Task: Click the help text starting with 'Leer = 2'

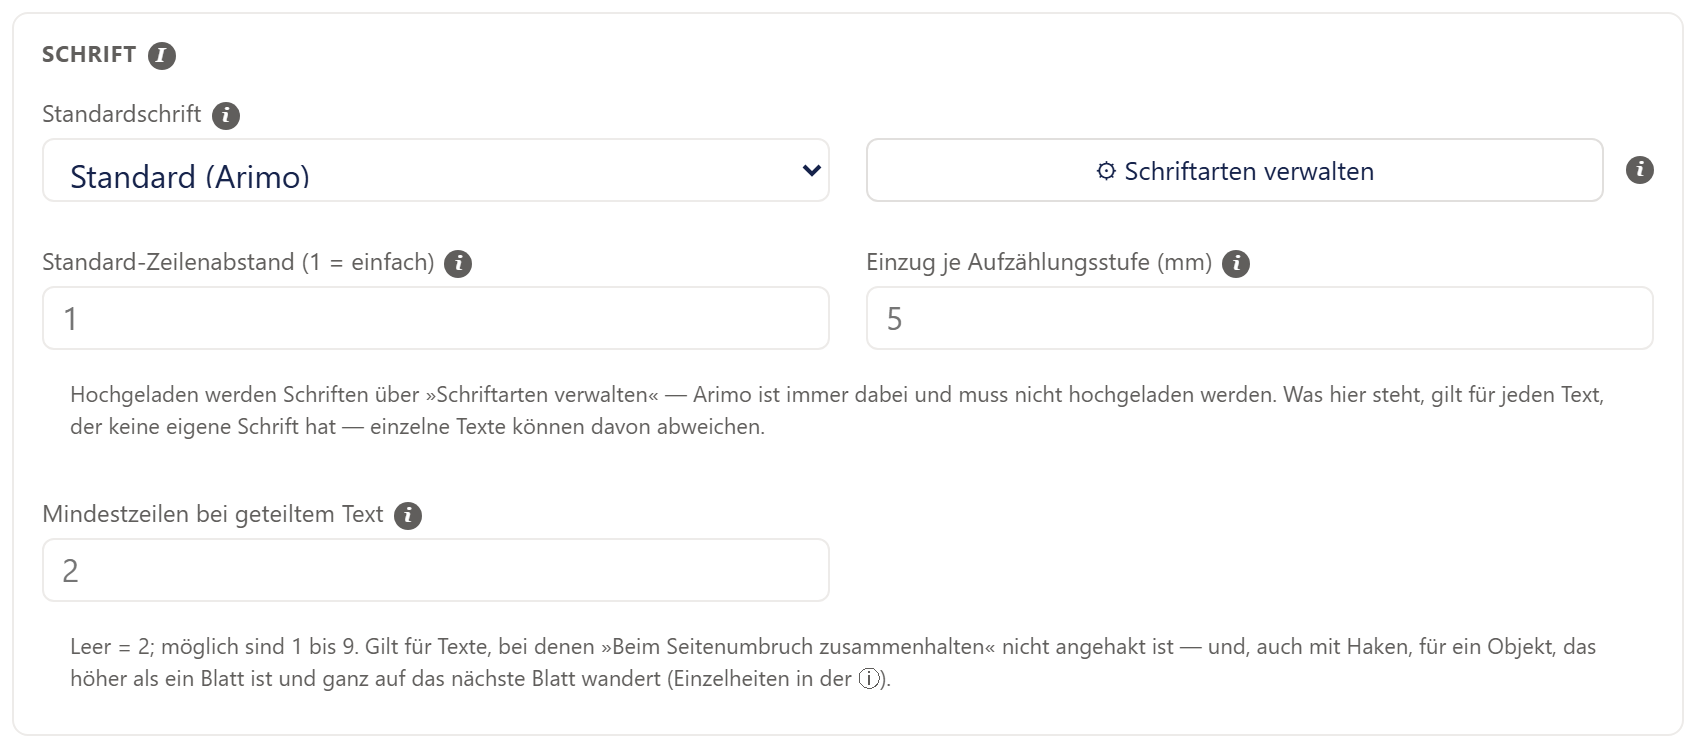Action: pos(833,663)
